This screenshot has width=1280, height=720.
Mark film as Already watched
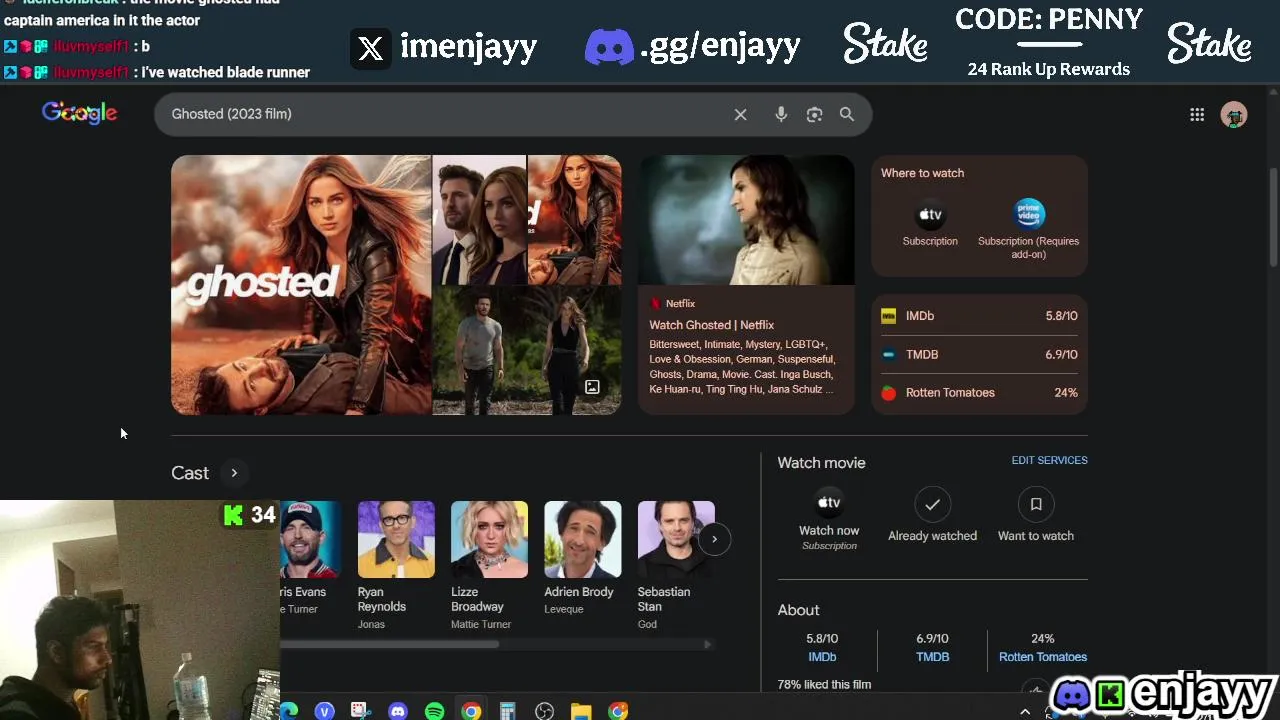pos(932,516)
